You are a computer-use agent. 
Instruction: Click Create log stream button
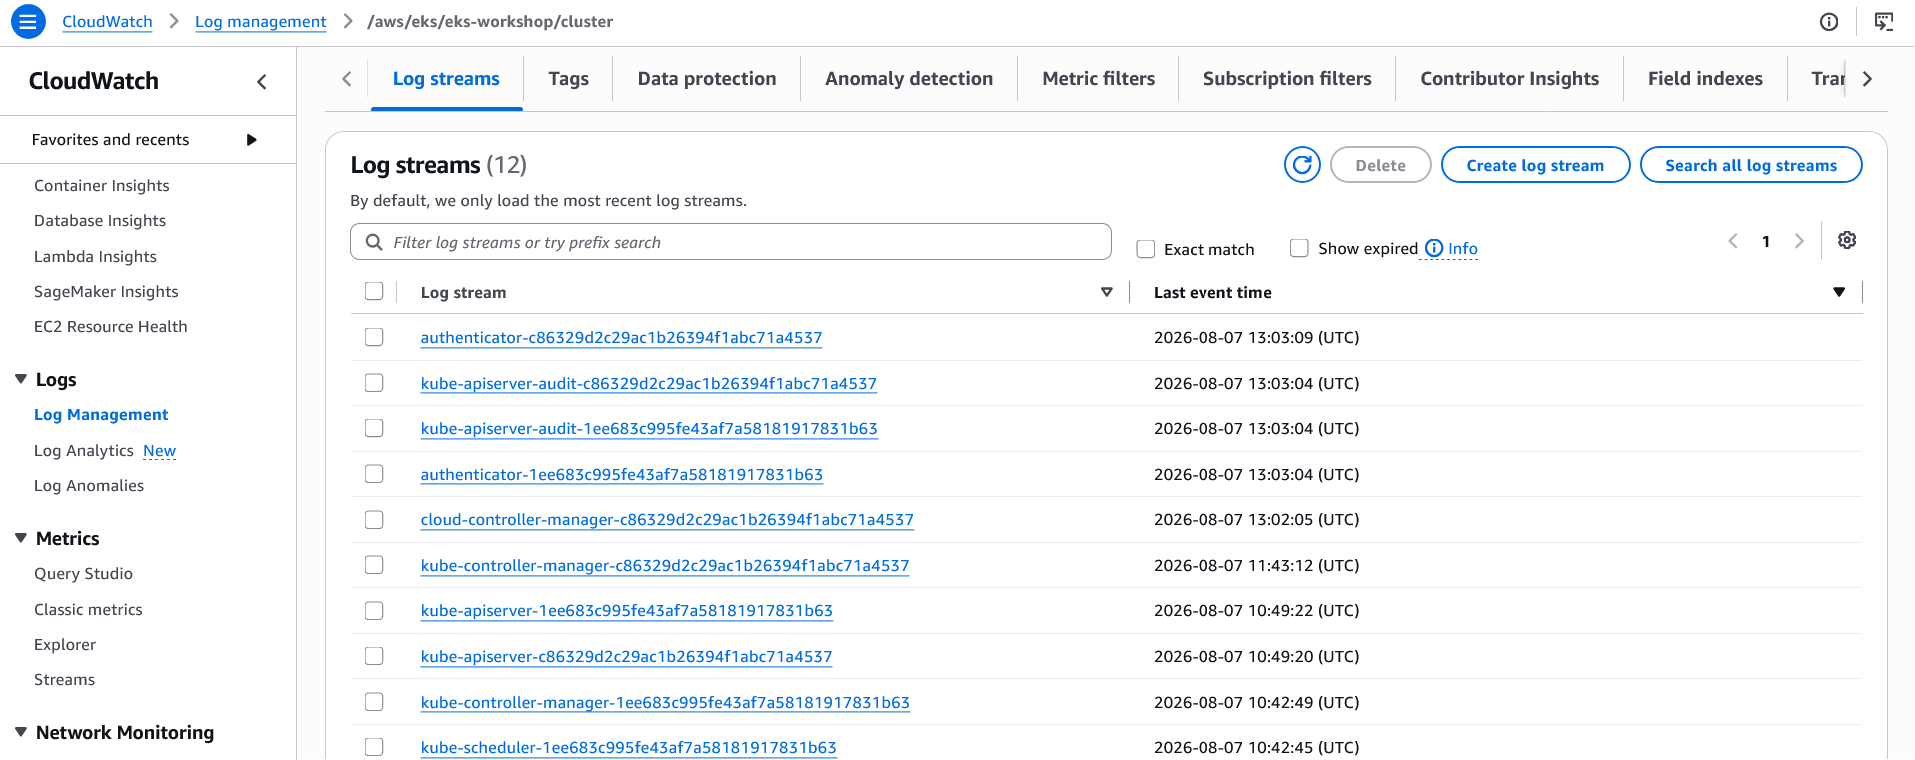(x=1535, y=165)
